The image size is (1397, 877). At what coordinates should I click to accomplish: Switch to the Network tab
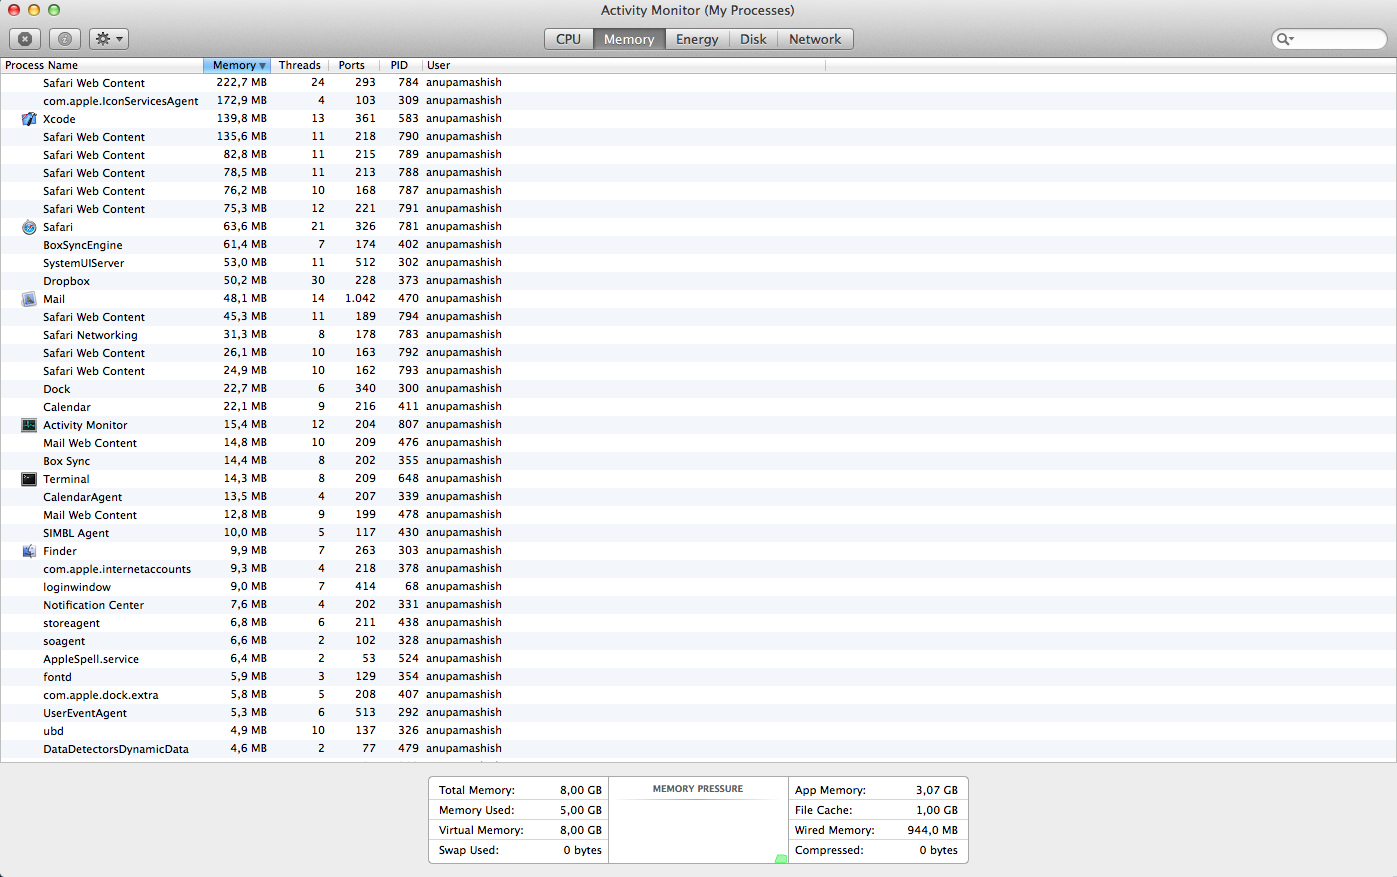pos(815,39)
